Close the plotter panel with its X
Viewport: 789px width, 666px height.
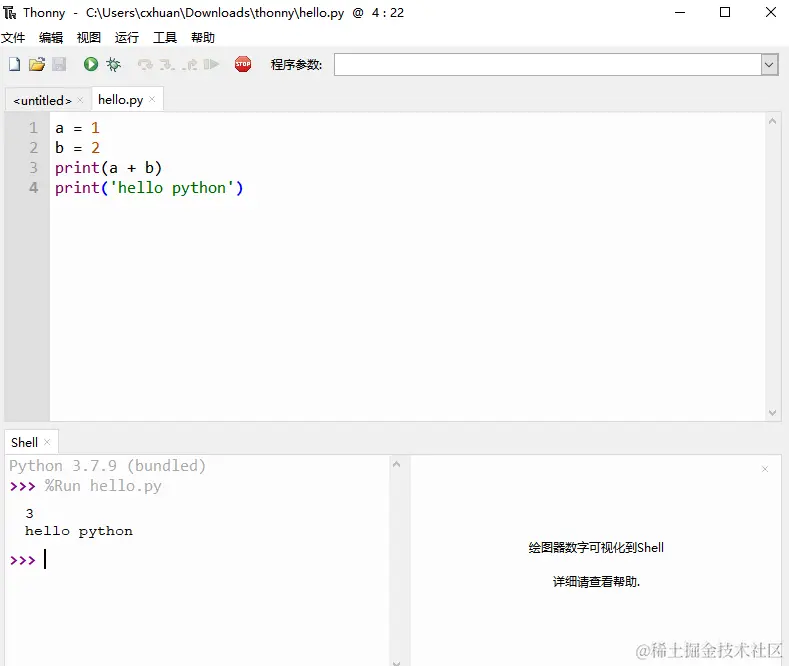765,469
